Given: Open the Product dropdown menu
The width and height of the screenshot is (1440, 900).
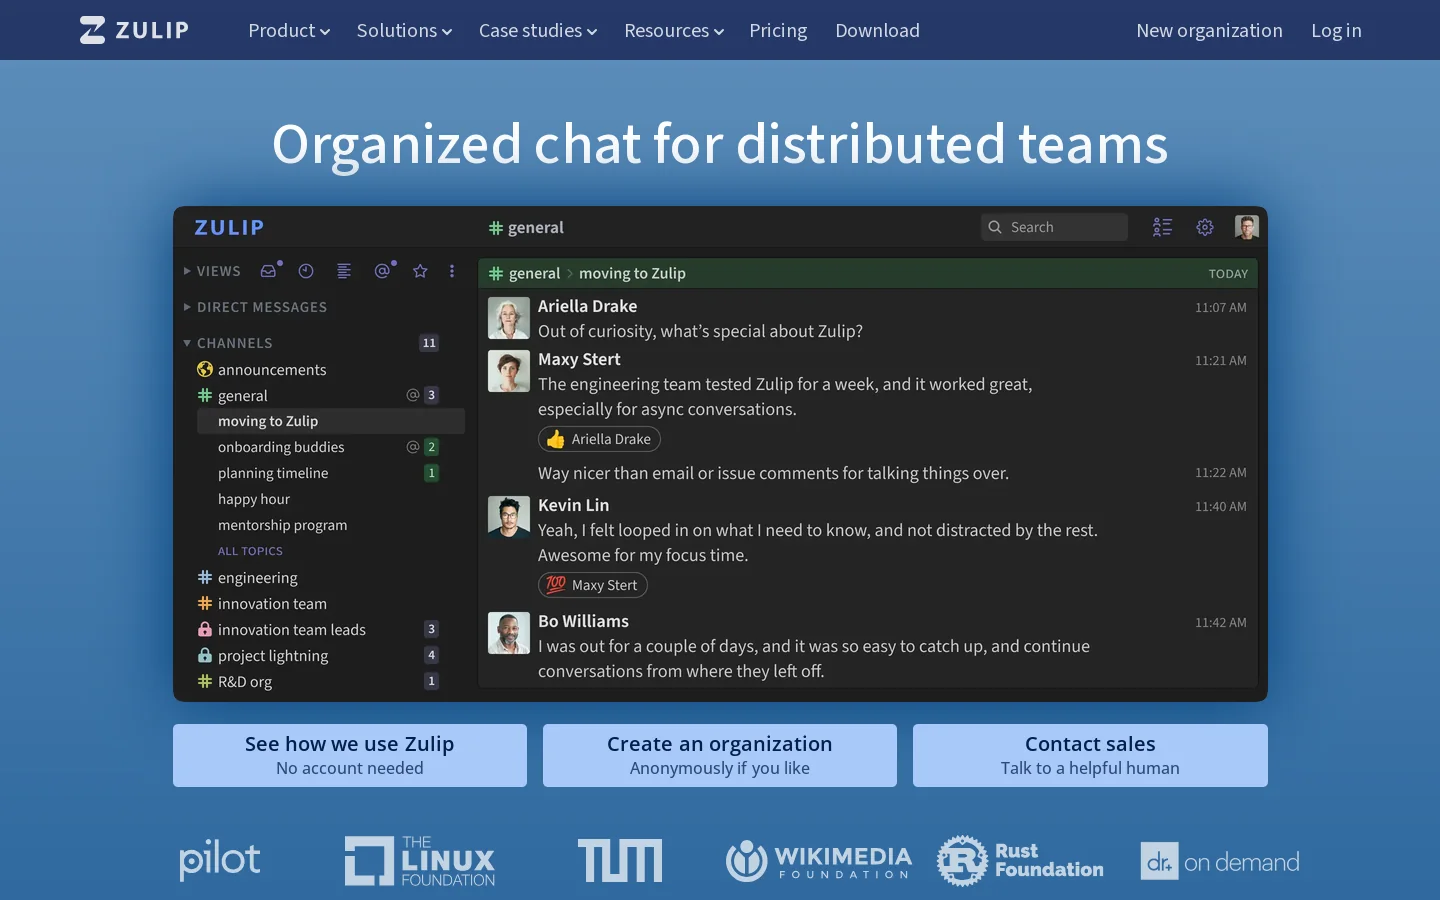Looking at the screenshot, I should [289, 31].
